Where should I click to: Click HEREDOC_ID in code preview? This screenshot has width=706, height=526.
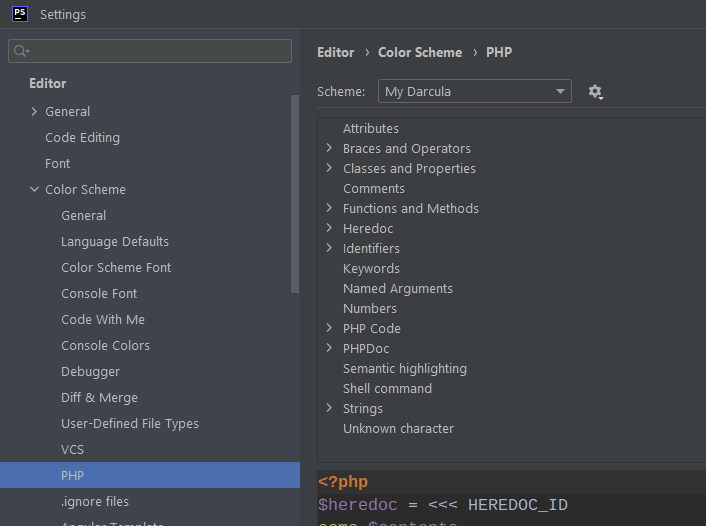(x=518, y=505)
